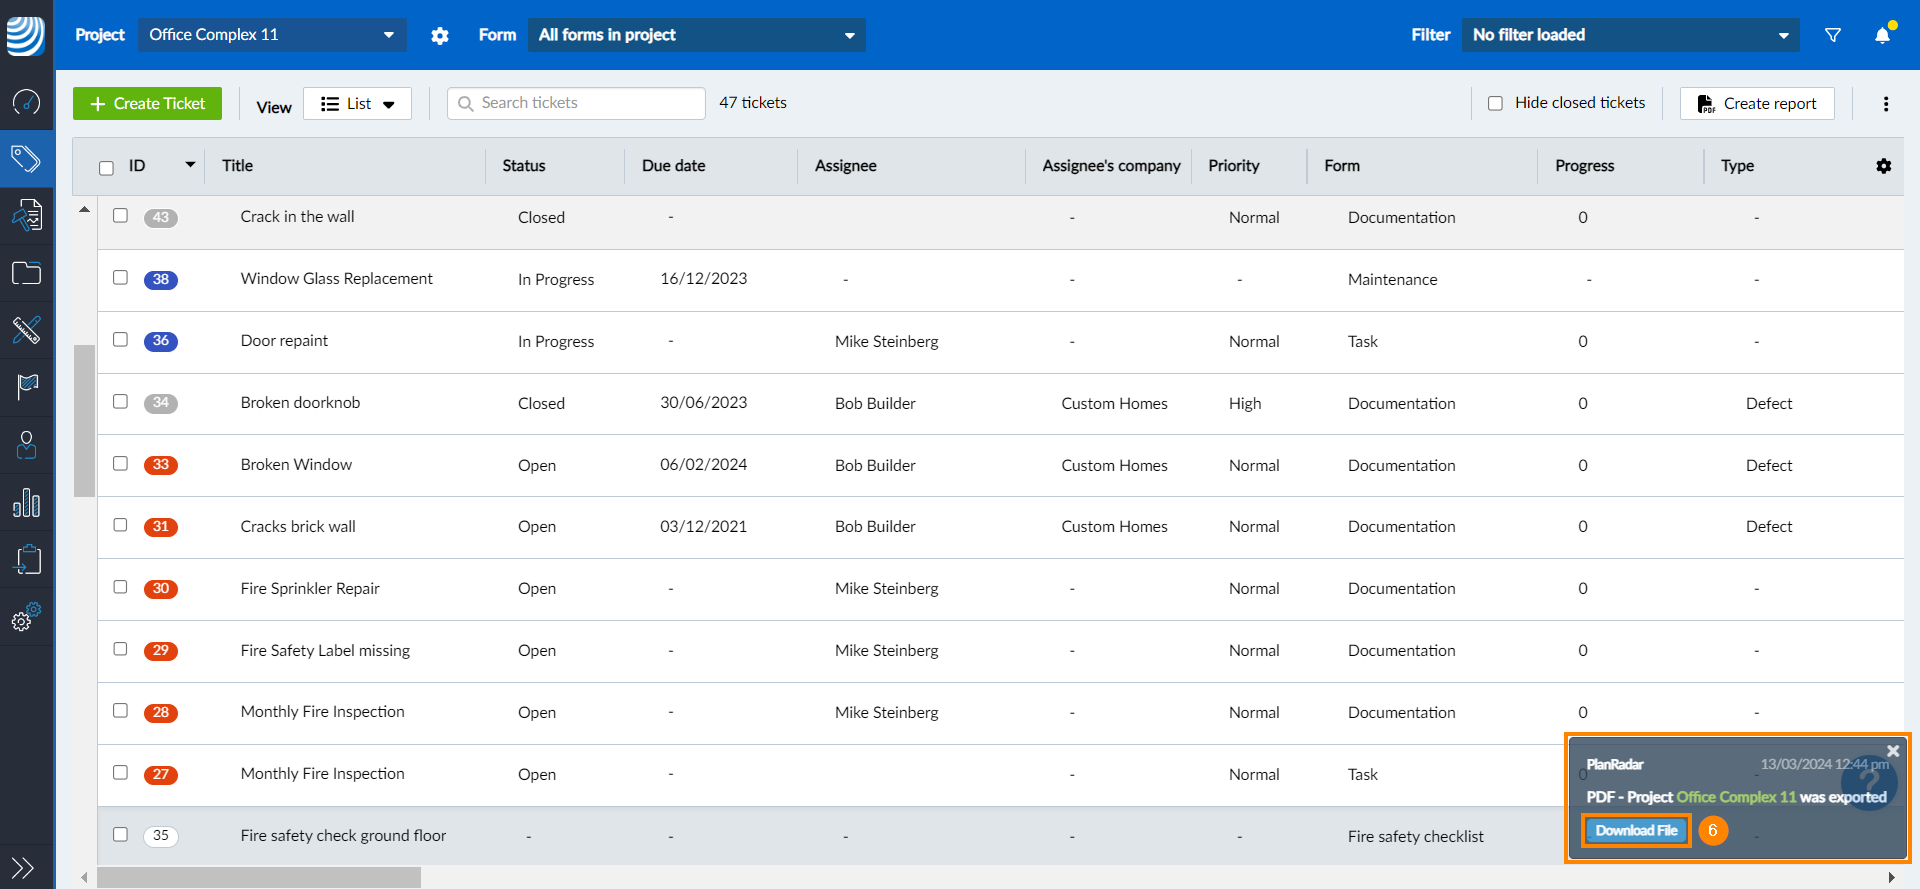
Task: Open the statistics bar chart sidebar icon
Action: click(x=26, y=503)
